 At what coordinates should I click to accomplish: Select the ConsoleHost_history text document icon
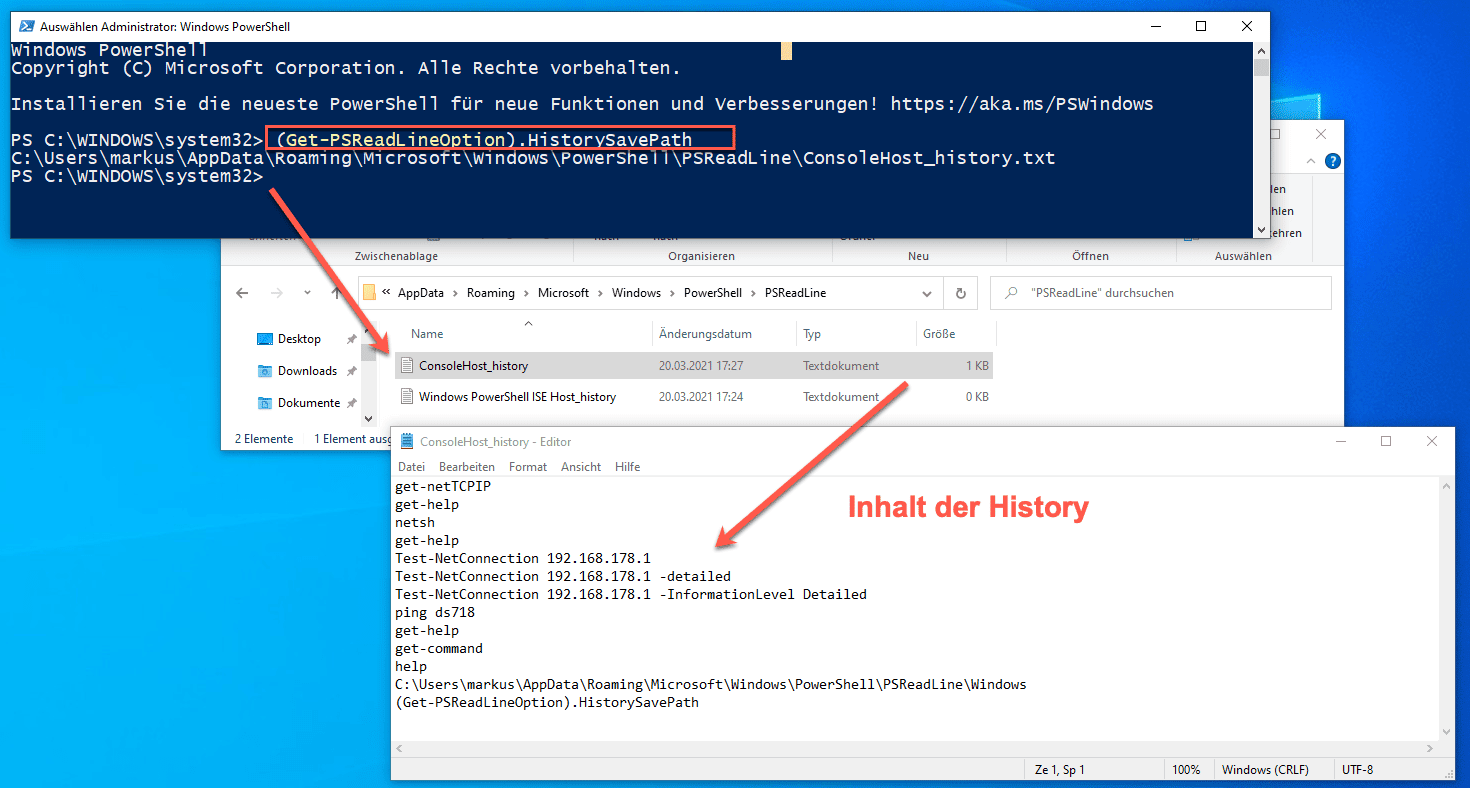(x=407, y=365)
